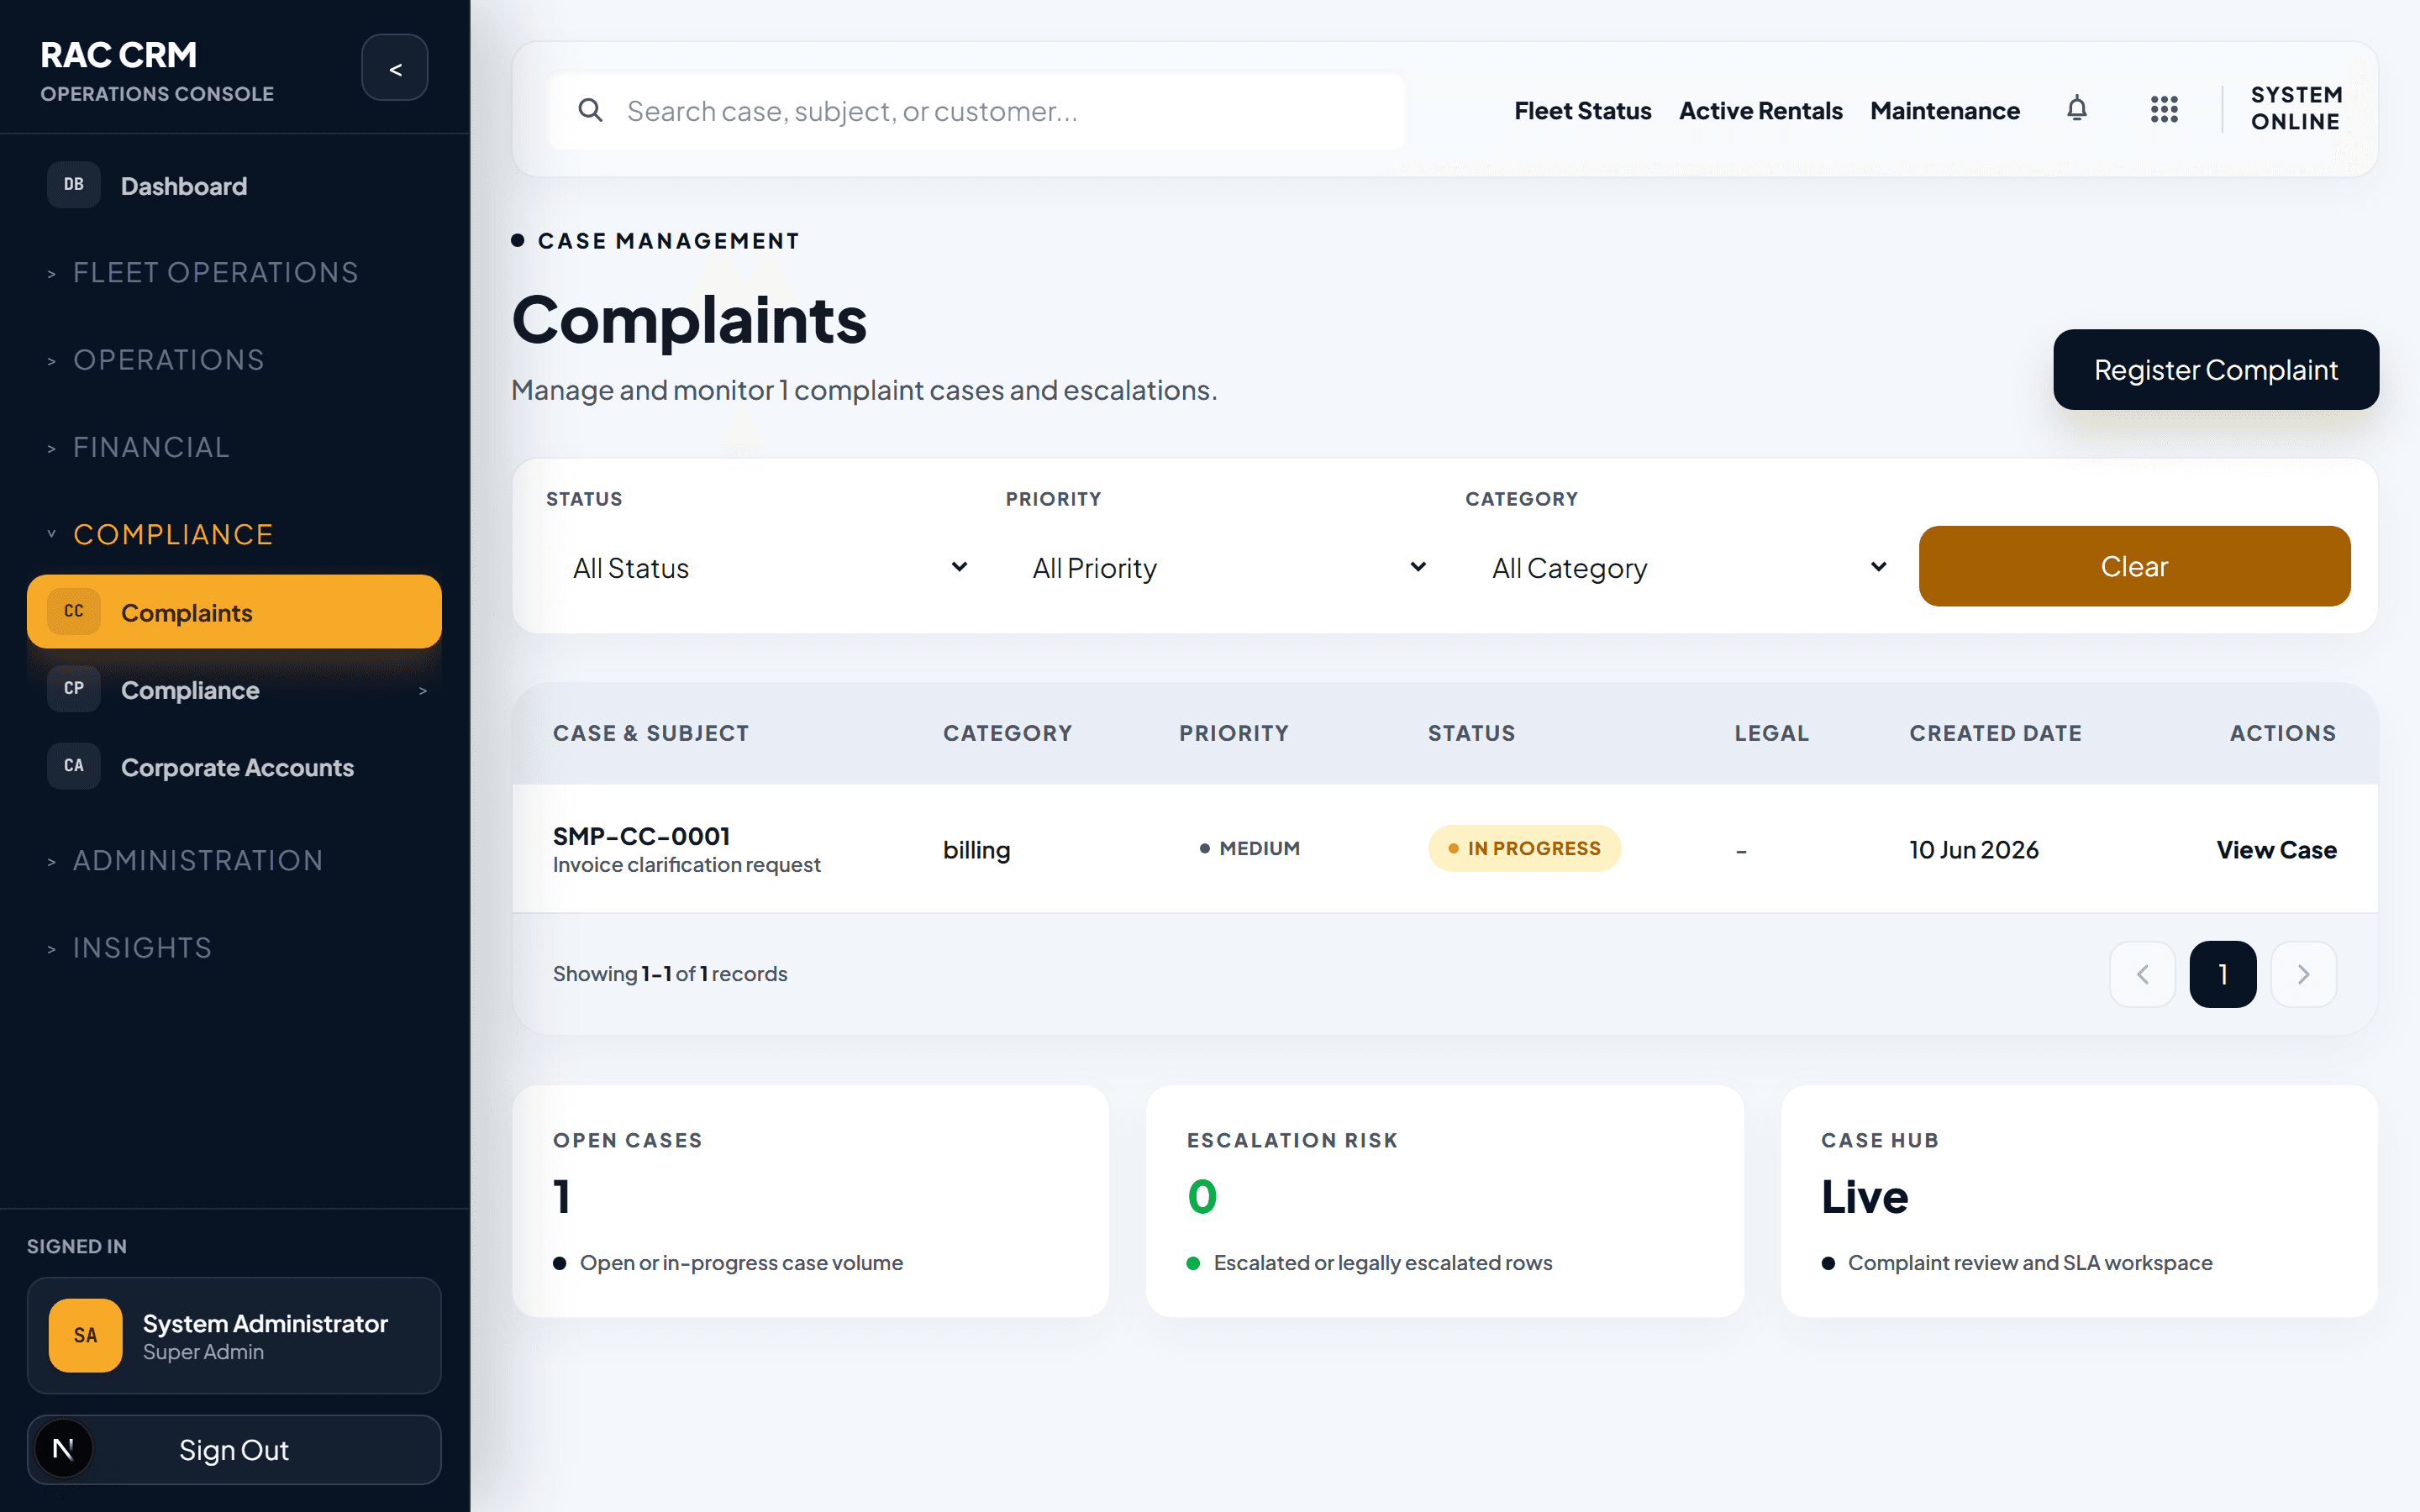Click the SMP-CC-0001 case number

tap(641, 836)
